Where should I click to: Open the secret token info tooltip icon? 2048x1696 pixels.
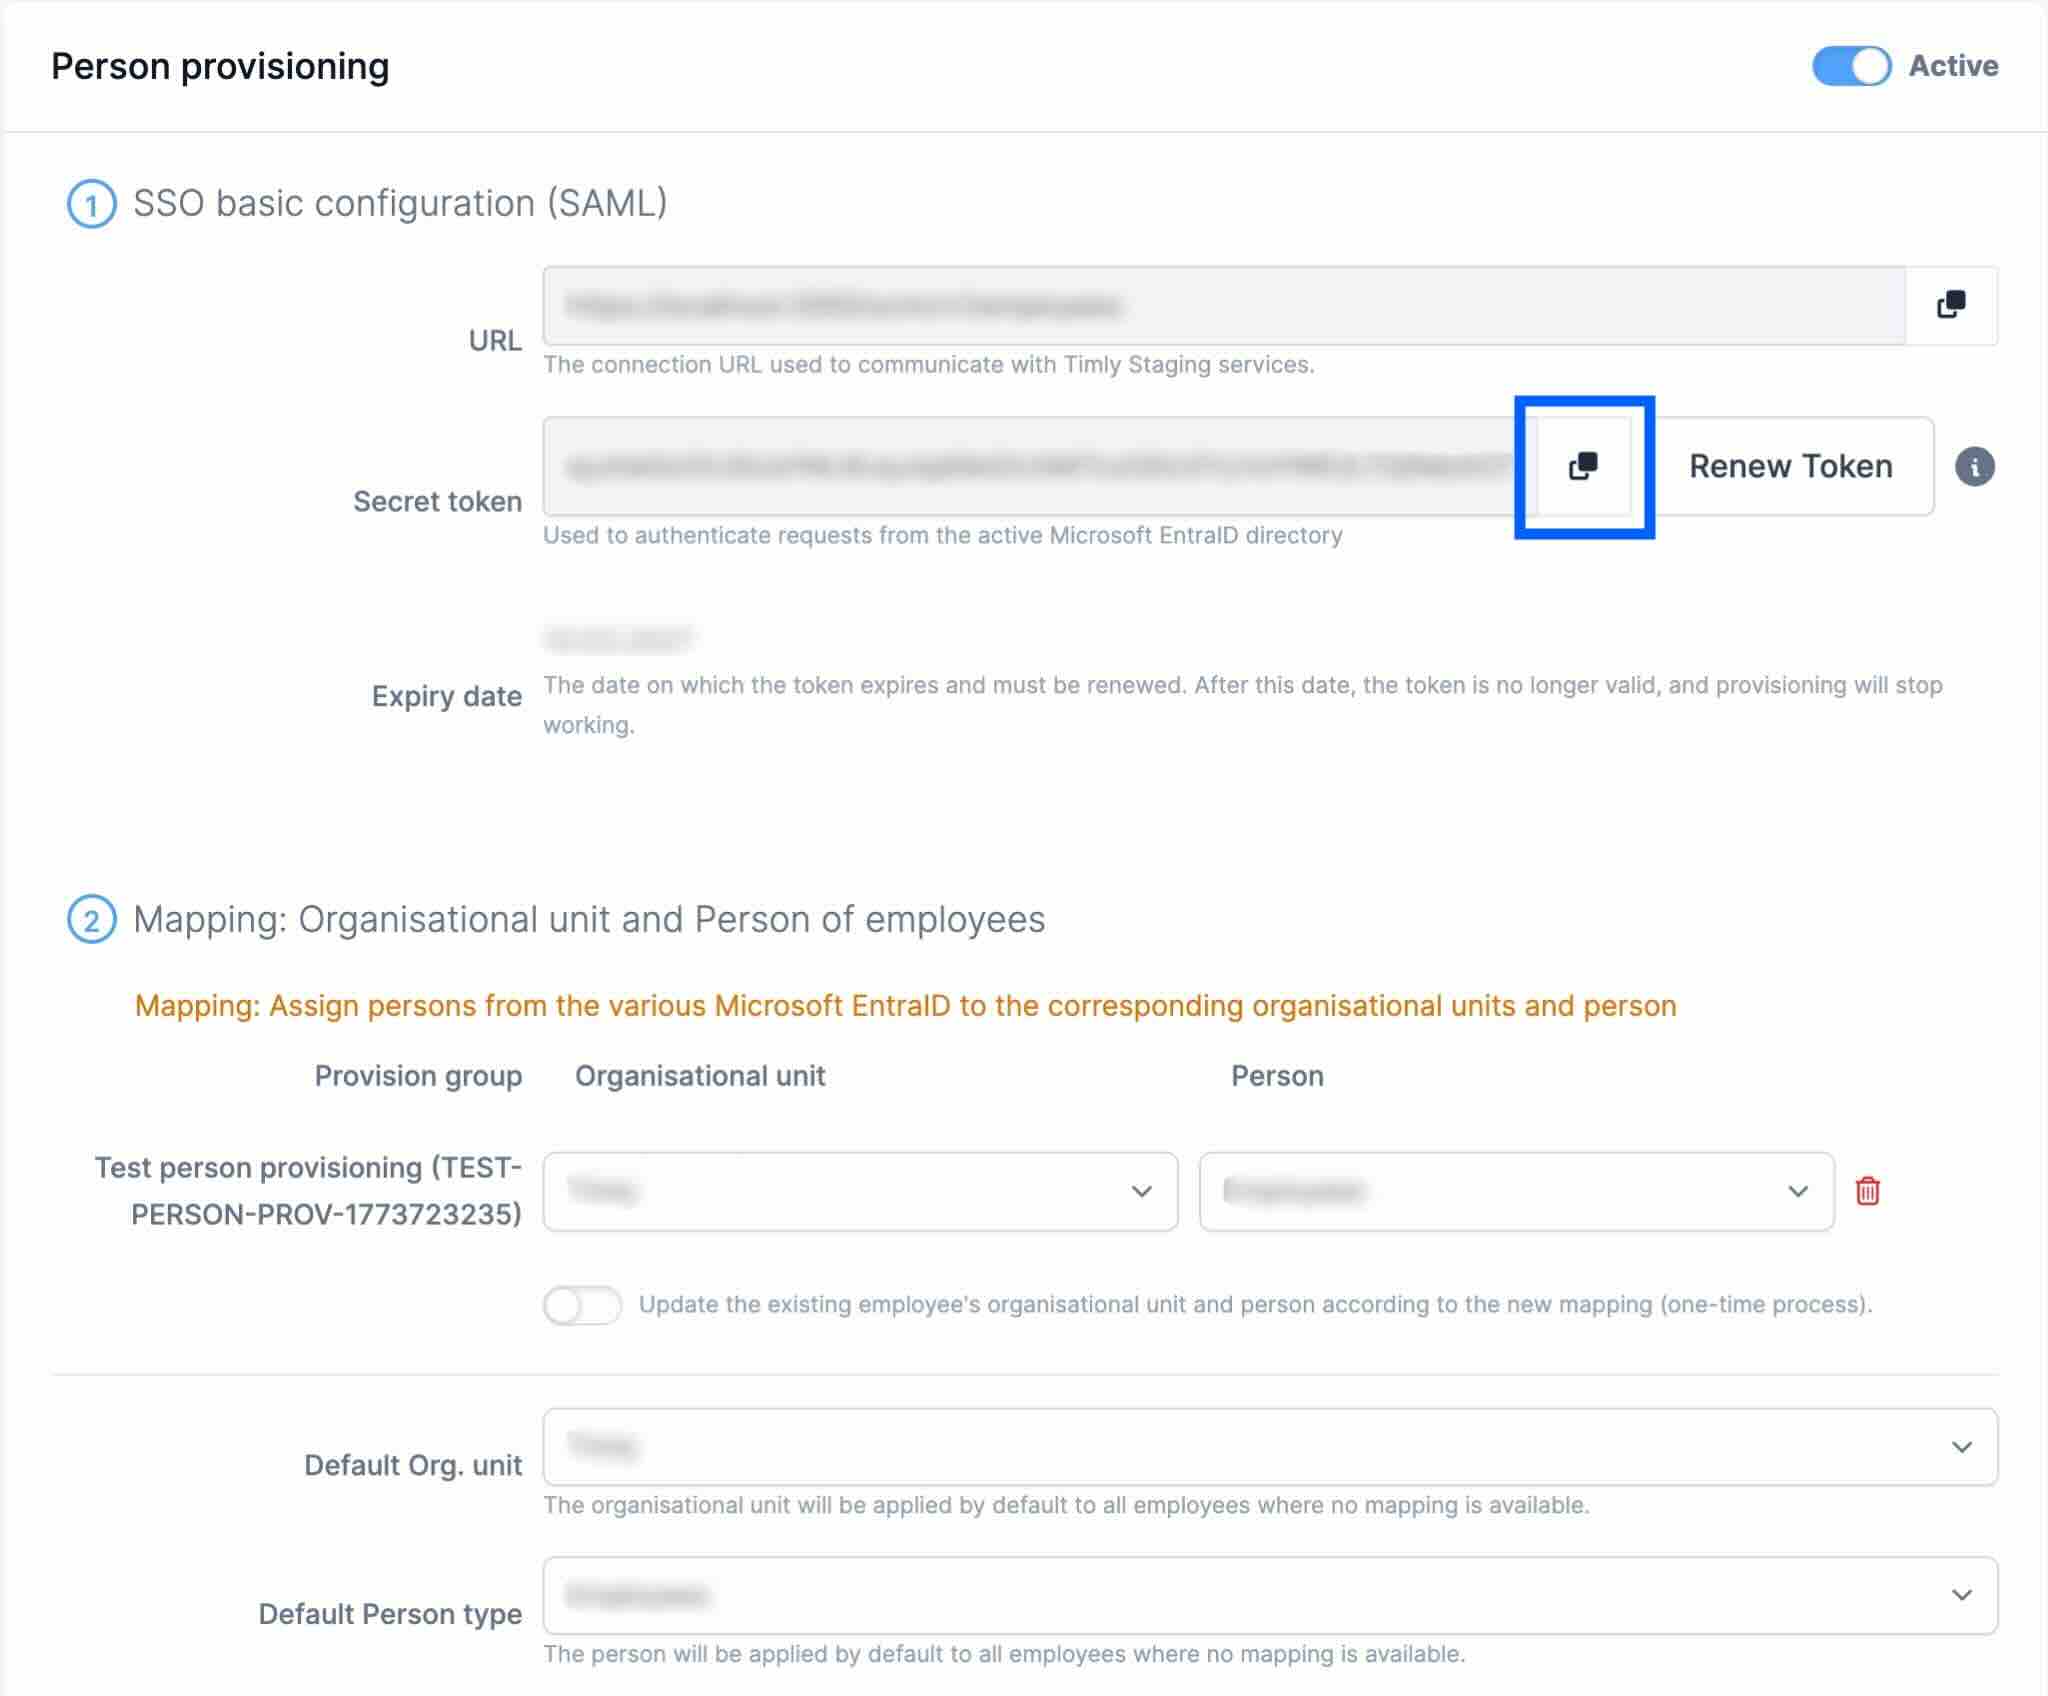pos(1974,467)
